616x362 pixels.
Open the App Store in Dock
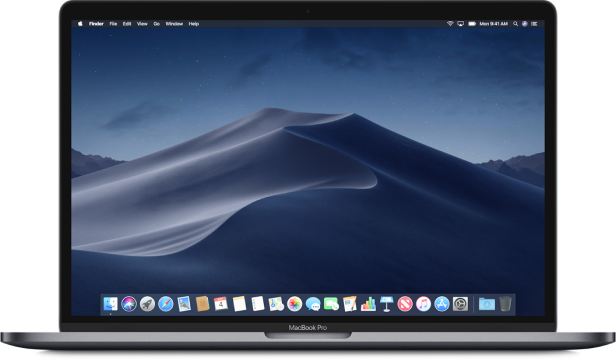(442, 304)
